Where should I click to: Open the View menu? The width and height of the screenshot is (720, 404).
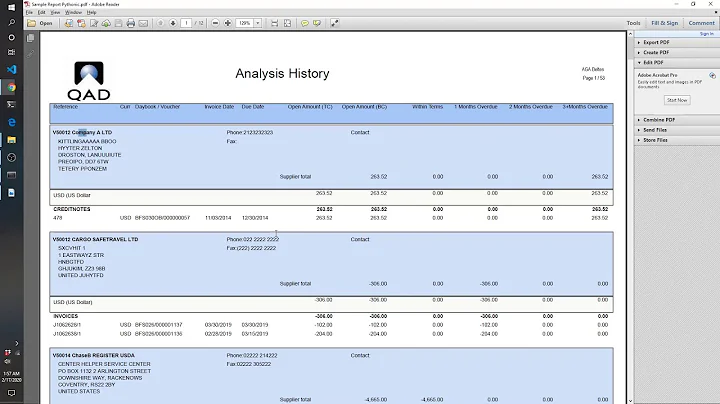click(x=55, y=12)
